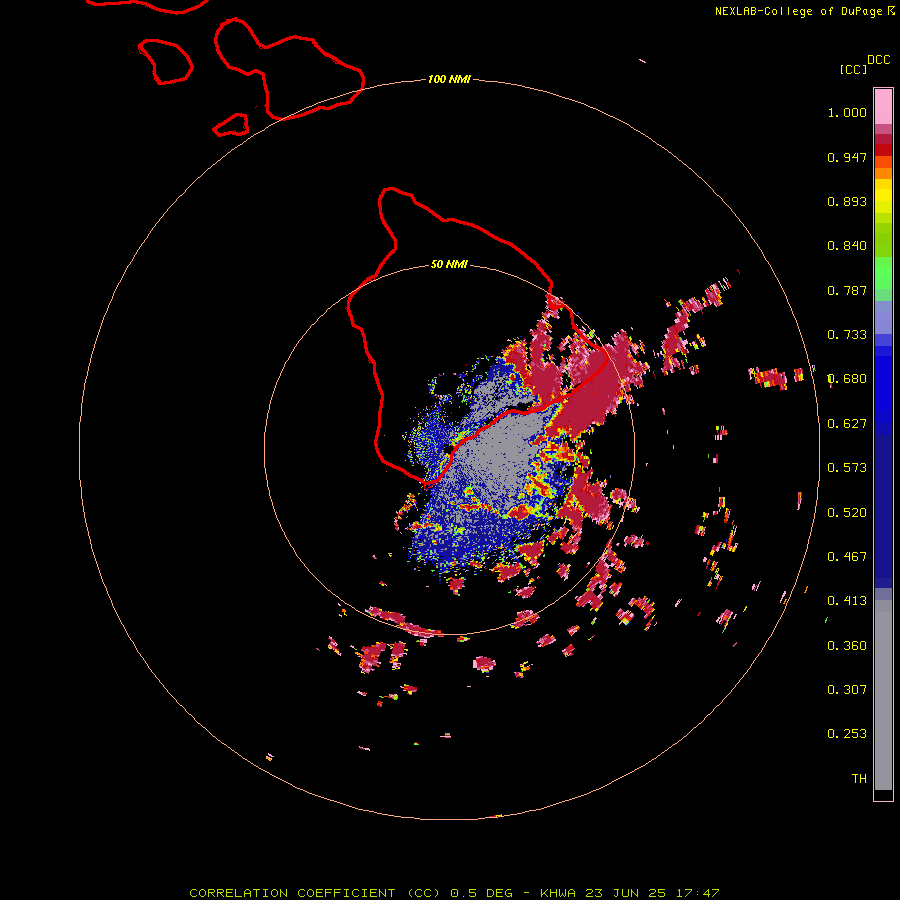Select the 0.307 legend value

847,690
